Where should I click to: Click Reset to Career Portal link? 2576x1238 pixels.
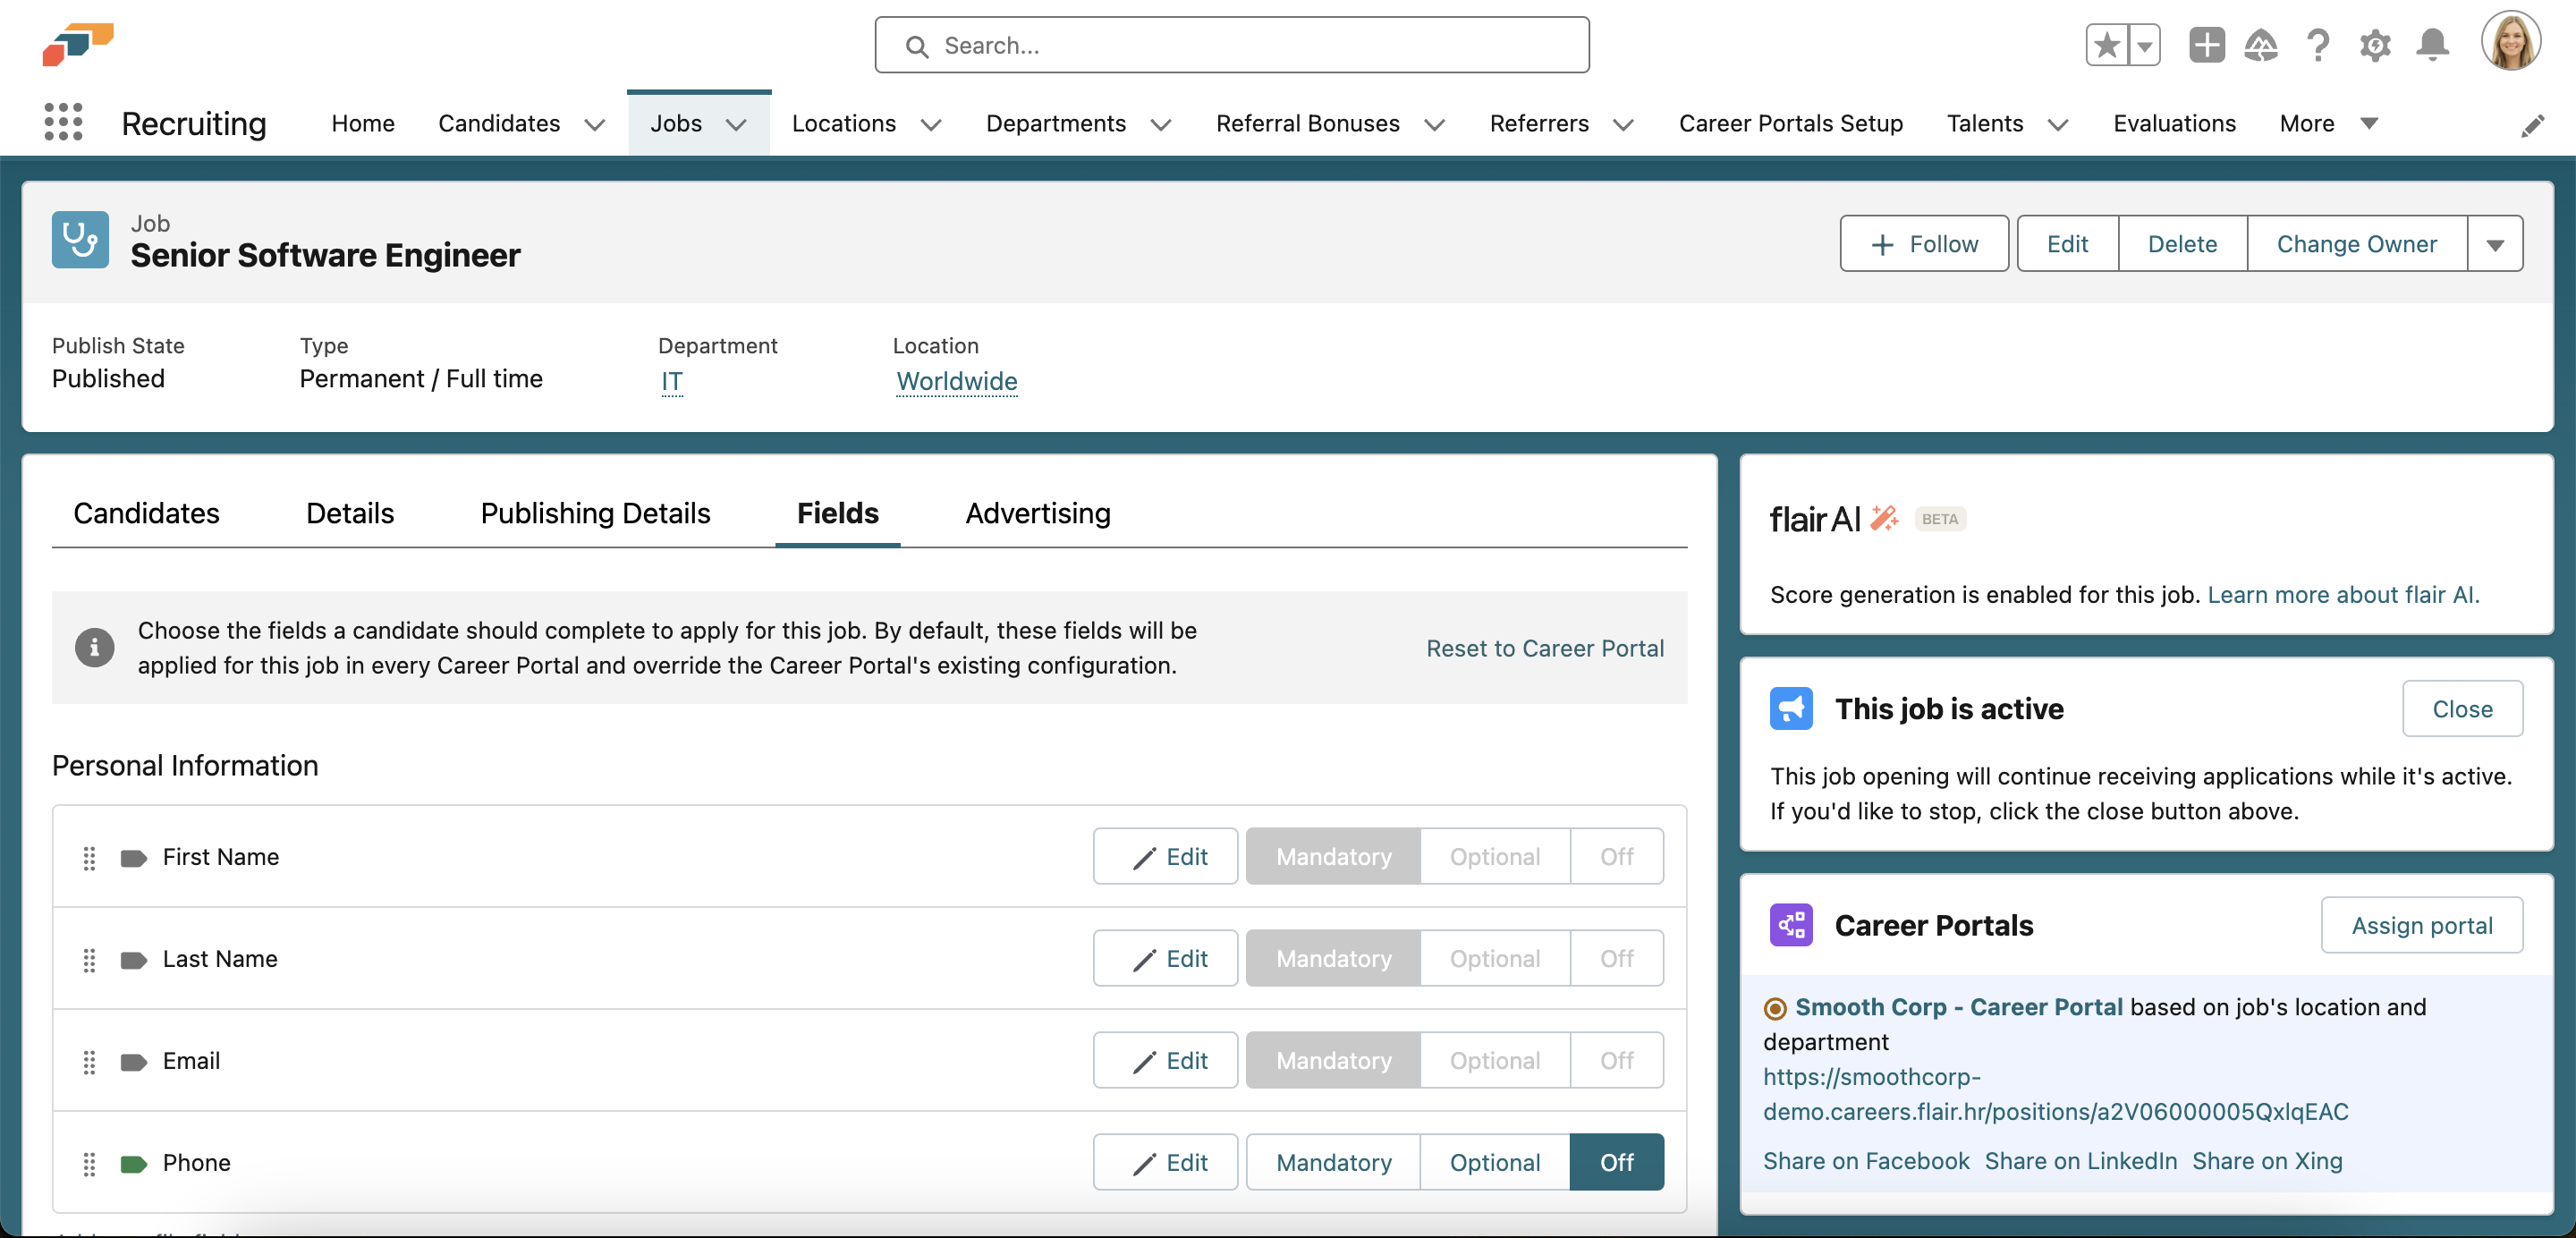pos(1544,648)
